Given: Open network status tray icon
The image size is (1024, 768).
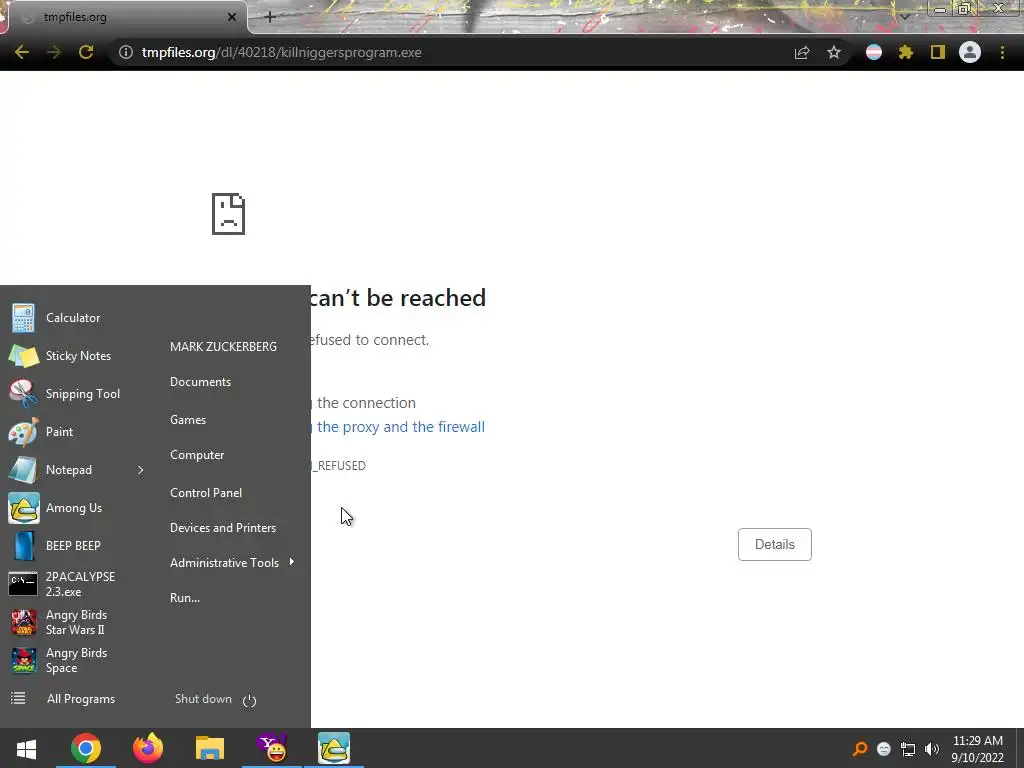Looking at the screenshot, I should tap(908, 749).
